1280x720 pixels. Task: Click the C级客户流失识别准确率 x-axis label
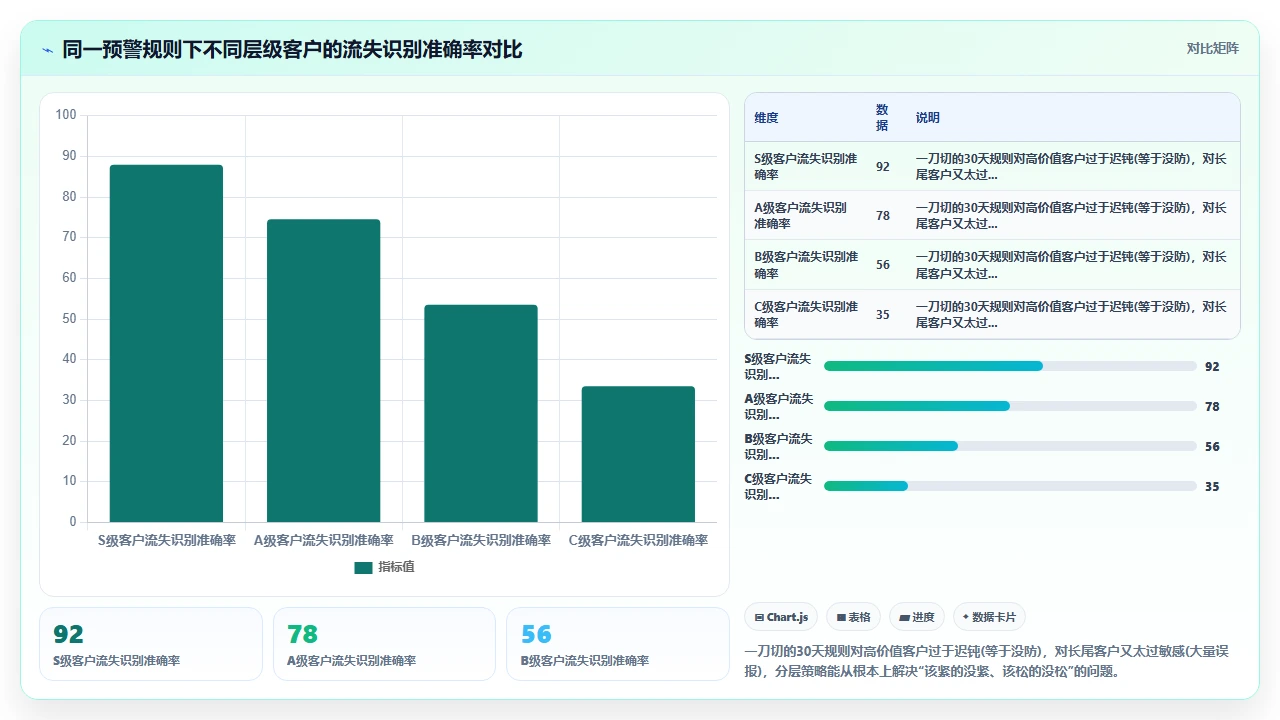click(x=638, y=540)
